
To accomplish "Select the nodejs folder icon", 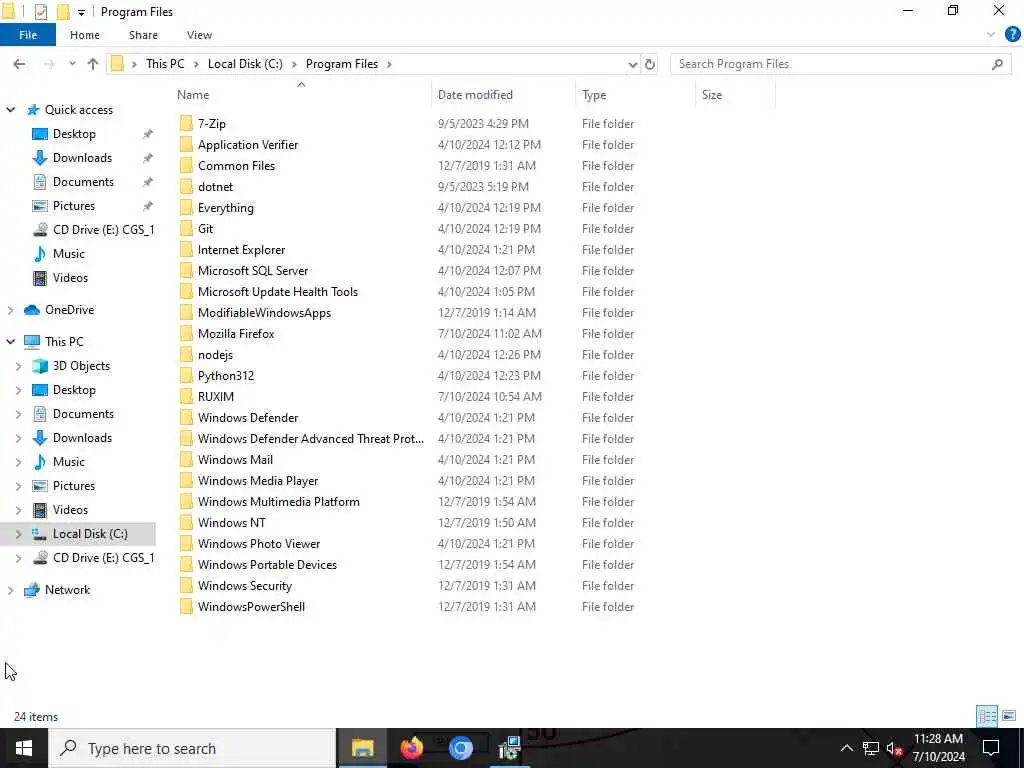I will pos(186,355).
